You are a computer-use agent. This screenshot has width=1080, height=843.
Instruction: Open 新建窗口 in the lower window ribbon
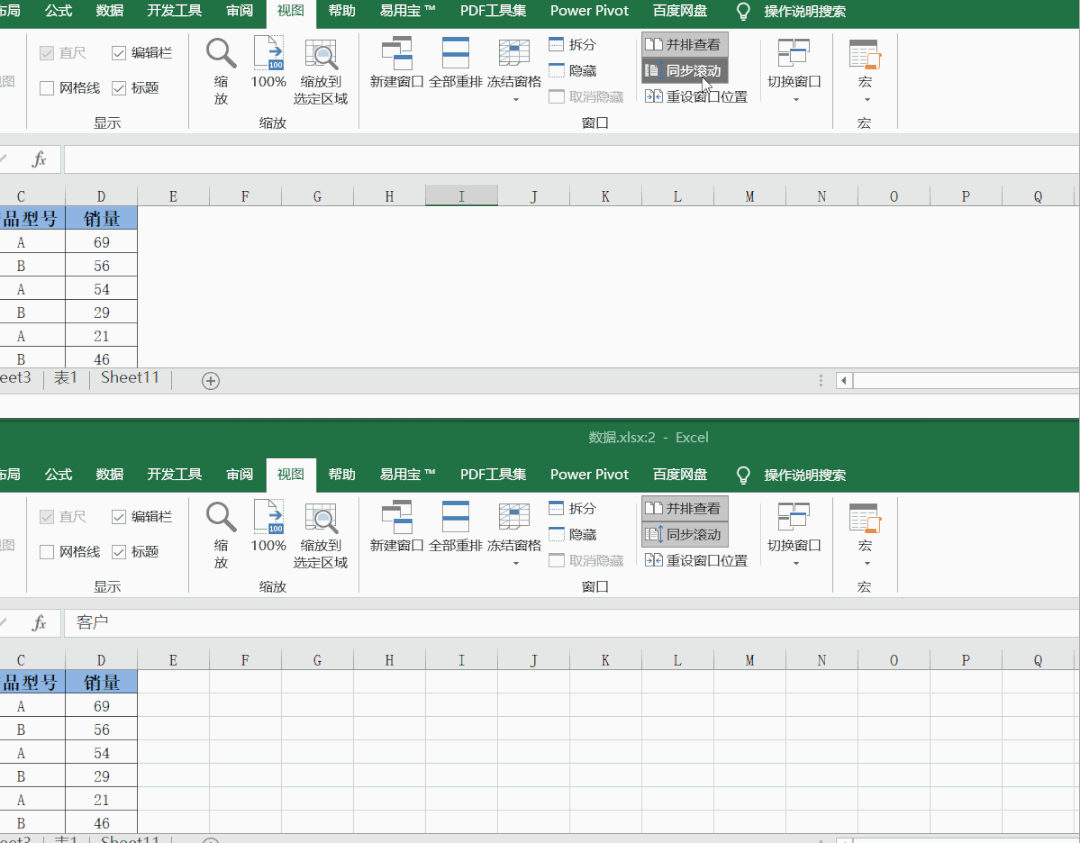[x=397, y=518]
